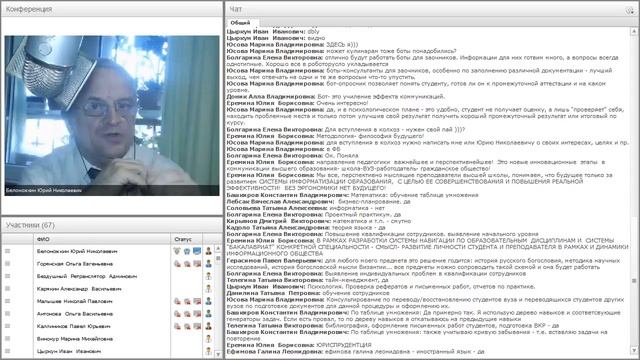Click disabled screen icon for Антонова Ольга Васильевна
Screen dimensions: 640x360
point(197,314)
